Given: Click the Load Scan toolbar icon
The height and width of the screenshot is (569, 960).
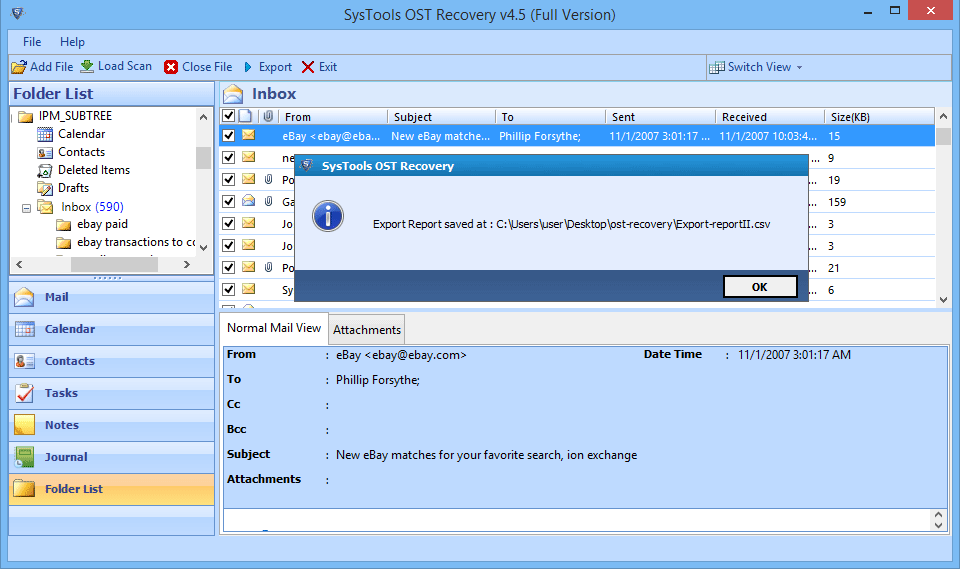Looking at the screenshot, I should (x=88, y=66).
